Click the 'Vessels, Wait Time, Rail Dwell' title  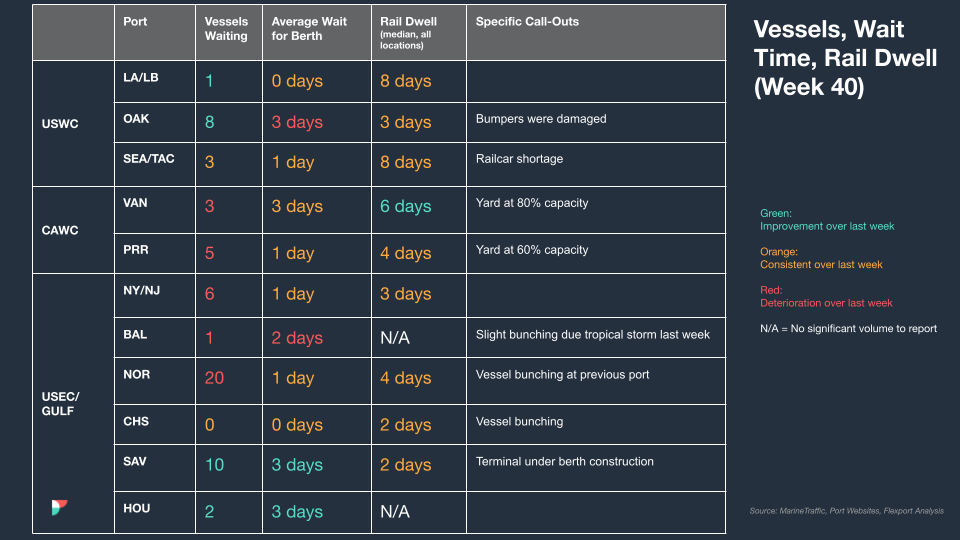(845, 58)
